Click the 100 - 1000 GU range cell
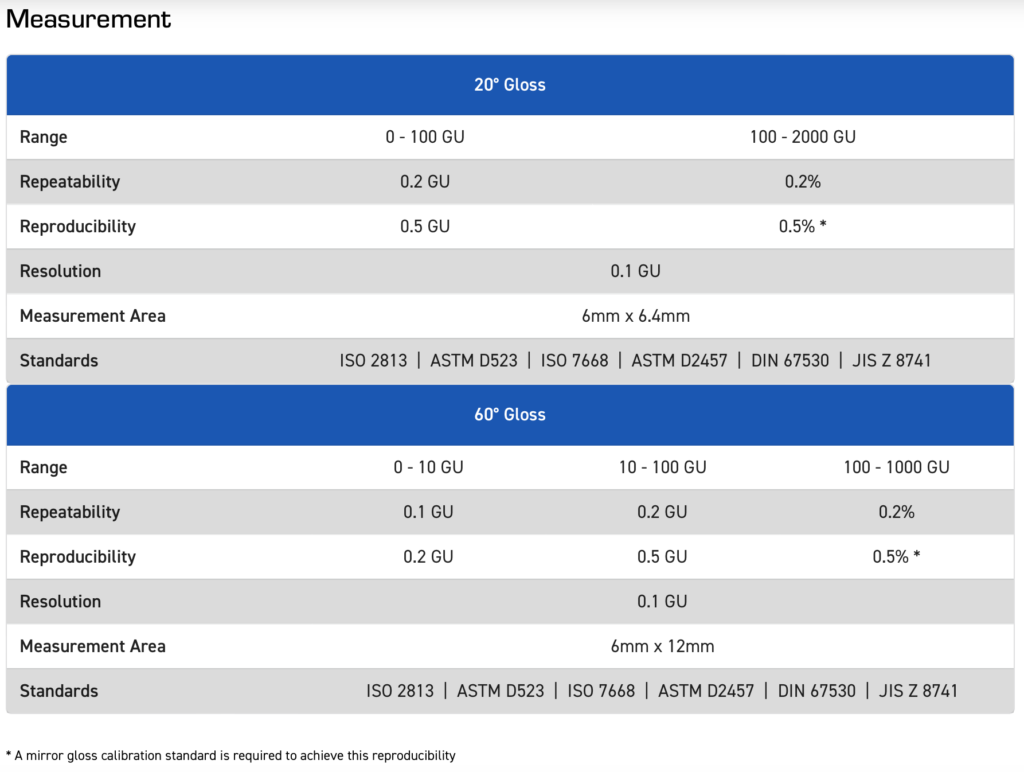 point(896,467)
